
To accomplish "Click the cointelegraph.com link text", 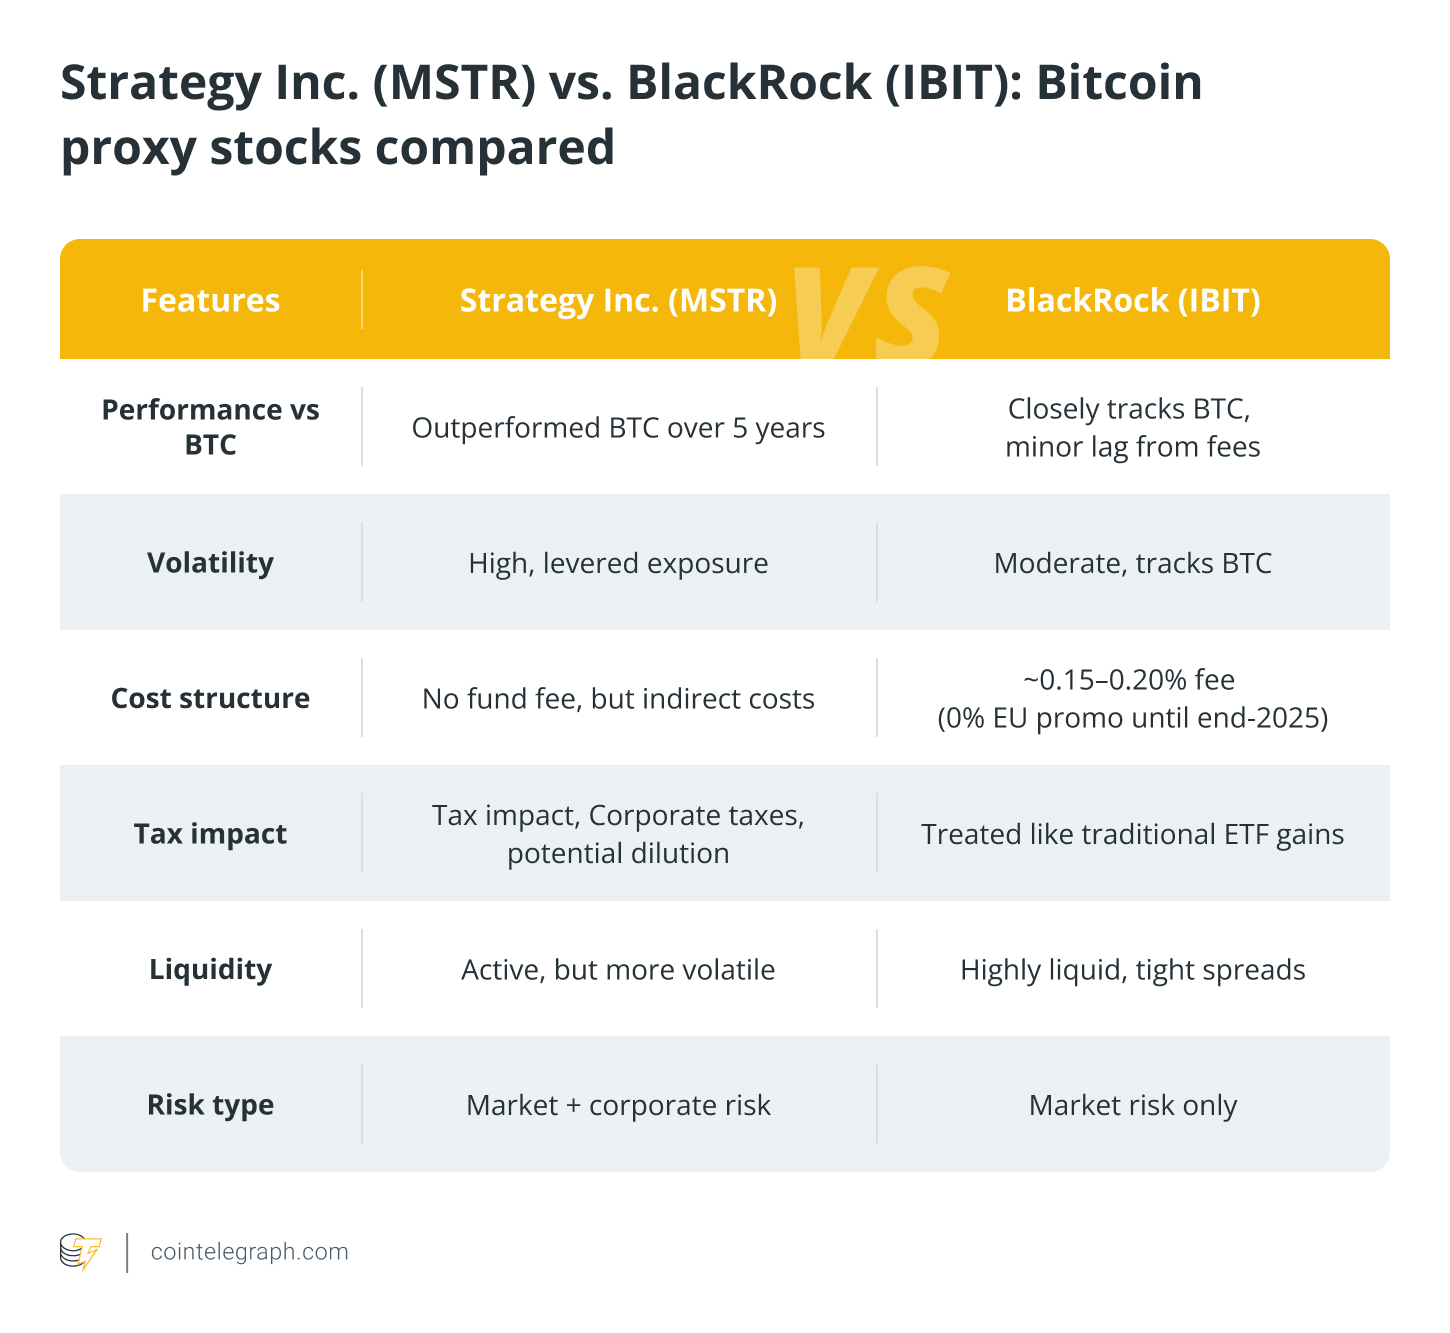I will [x=249, y=1252].
